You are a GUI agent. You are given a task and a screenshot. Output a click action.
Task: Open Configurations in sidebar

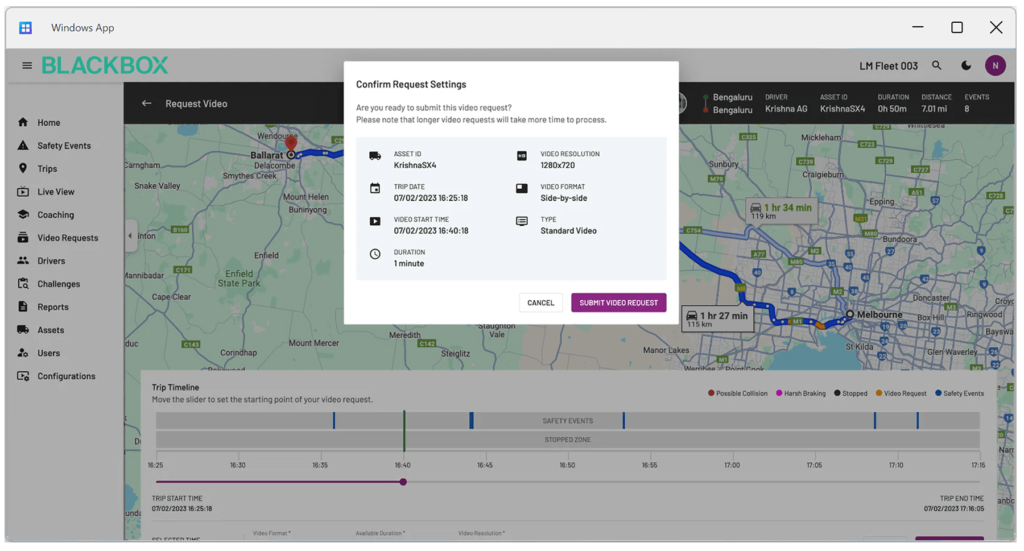click(x=64, y=376)
